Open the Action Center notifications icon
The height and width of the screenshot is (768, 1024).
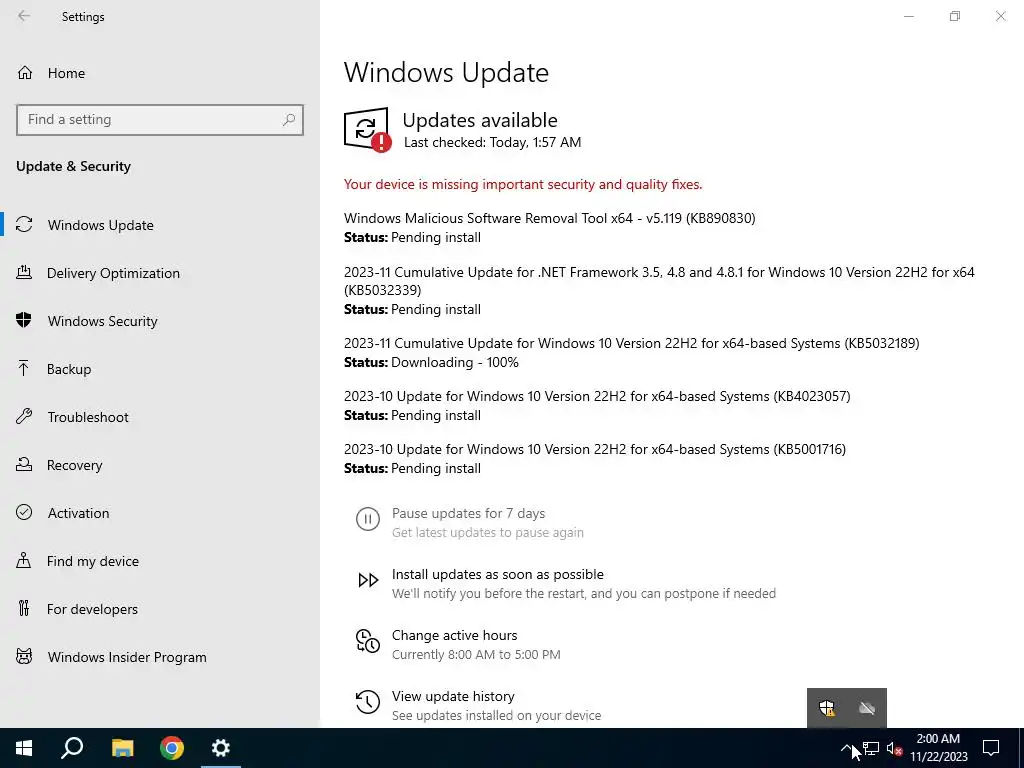point(991,748)
